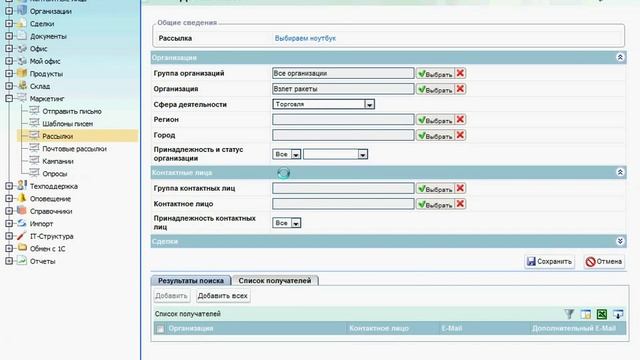Image resolution: width=640 pixels, height=360 pixels.
Task: Expand the Мой офис tree node
Action: [x=9, y=61]
